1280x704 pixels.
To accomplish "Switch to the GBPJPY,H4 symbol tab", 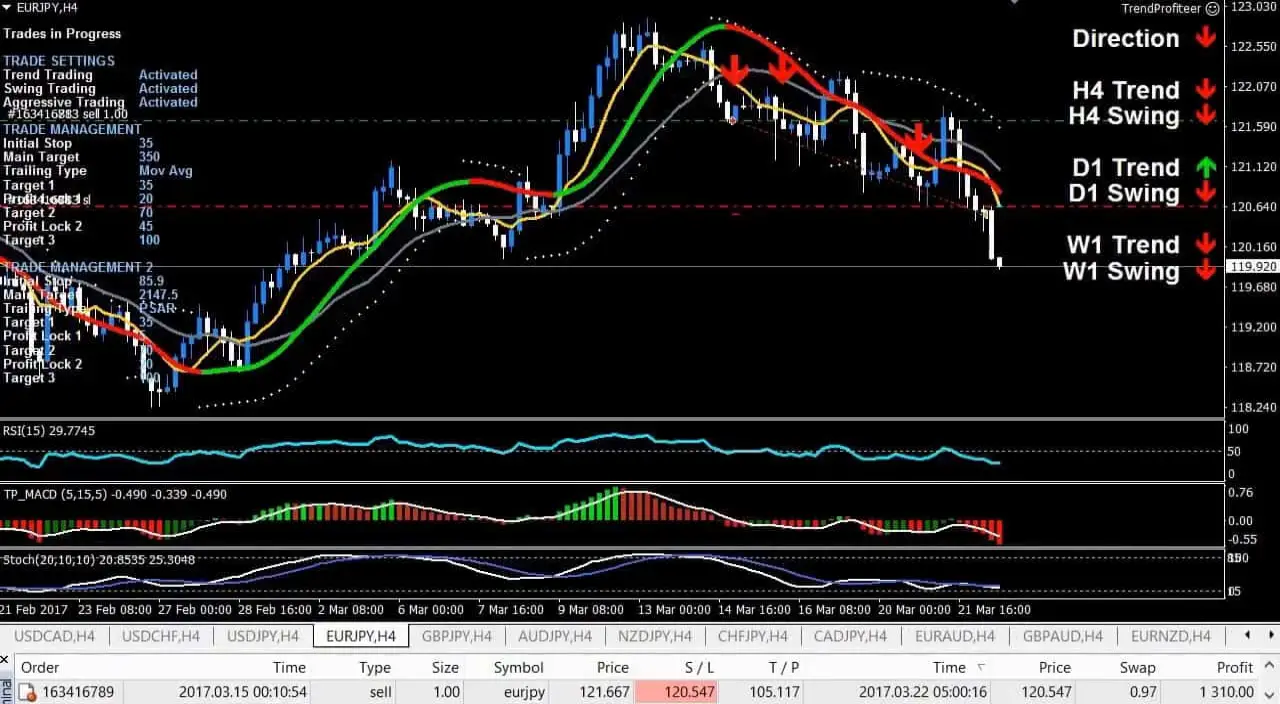I will pyautogui.click(x=458, y=635).
